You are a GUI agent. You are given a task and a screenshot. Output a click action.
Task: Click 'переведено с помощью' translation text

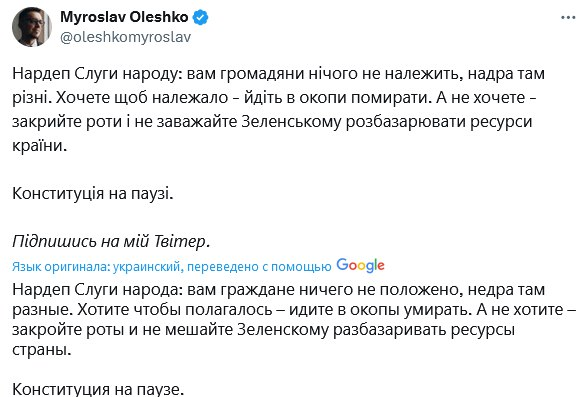pos(259,267)
